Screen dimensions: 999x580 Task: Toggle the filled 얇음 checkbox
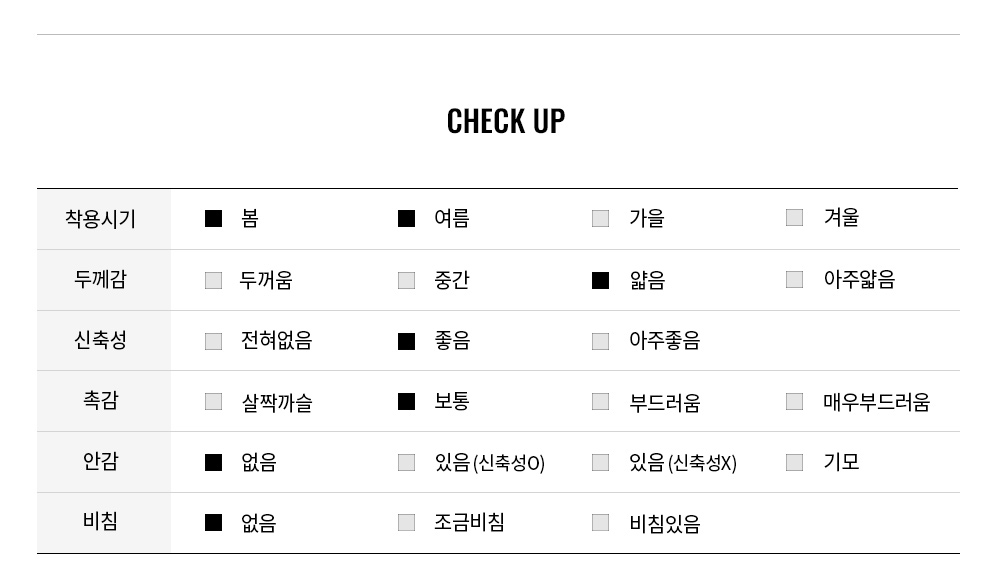600,280
